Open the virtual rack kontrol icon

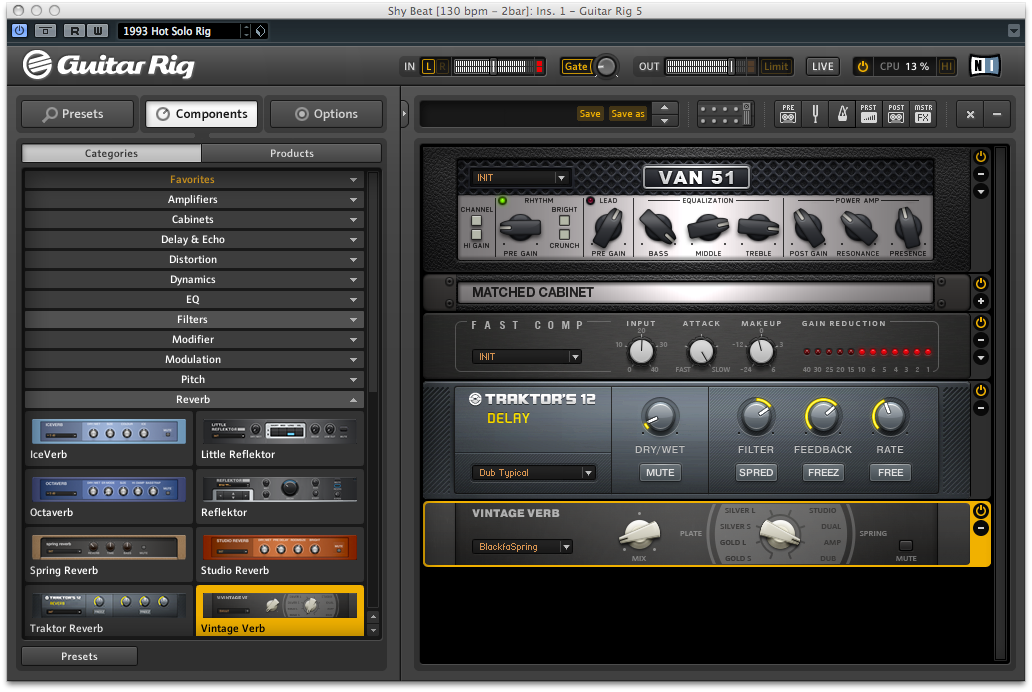pyautogui.click(x=725, y=114)
